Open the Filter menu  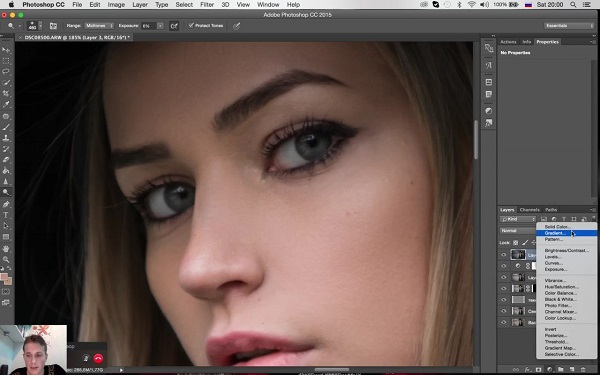point(207,5)
